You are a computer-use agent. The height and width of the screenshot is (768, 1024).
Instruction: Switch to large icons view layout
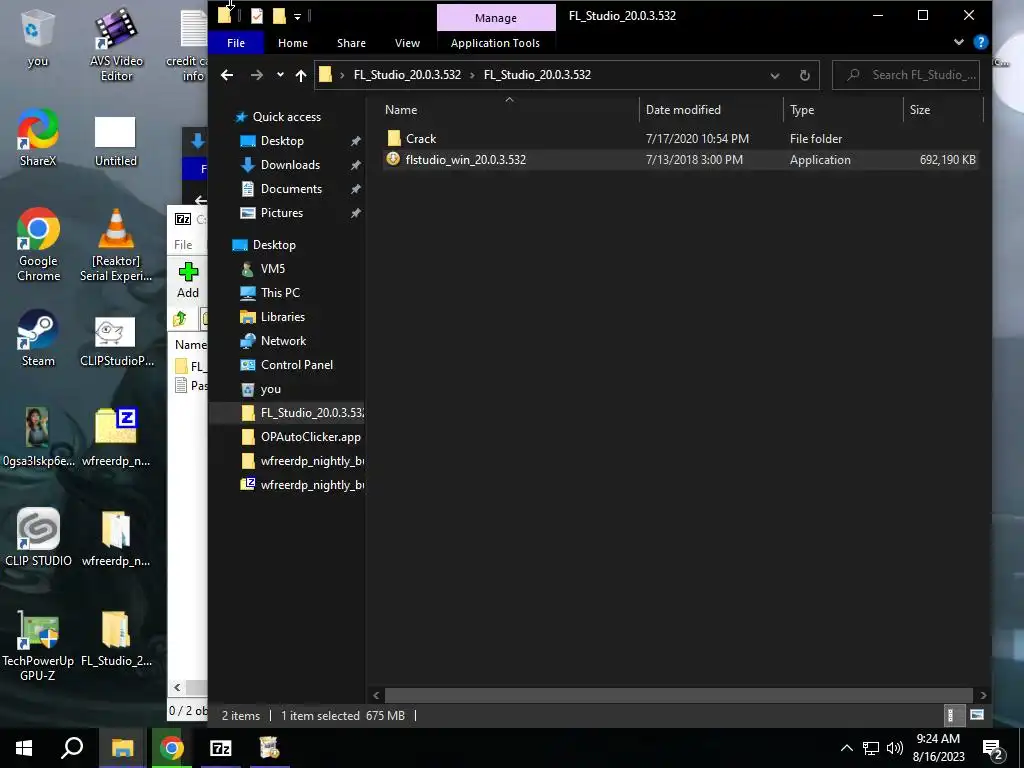976,715
